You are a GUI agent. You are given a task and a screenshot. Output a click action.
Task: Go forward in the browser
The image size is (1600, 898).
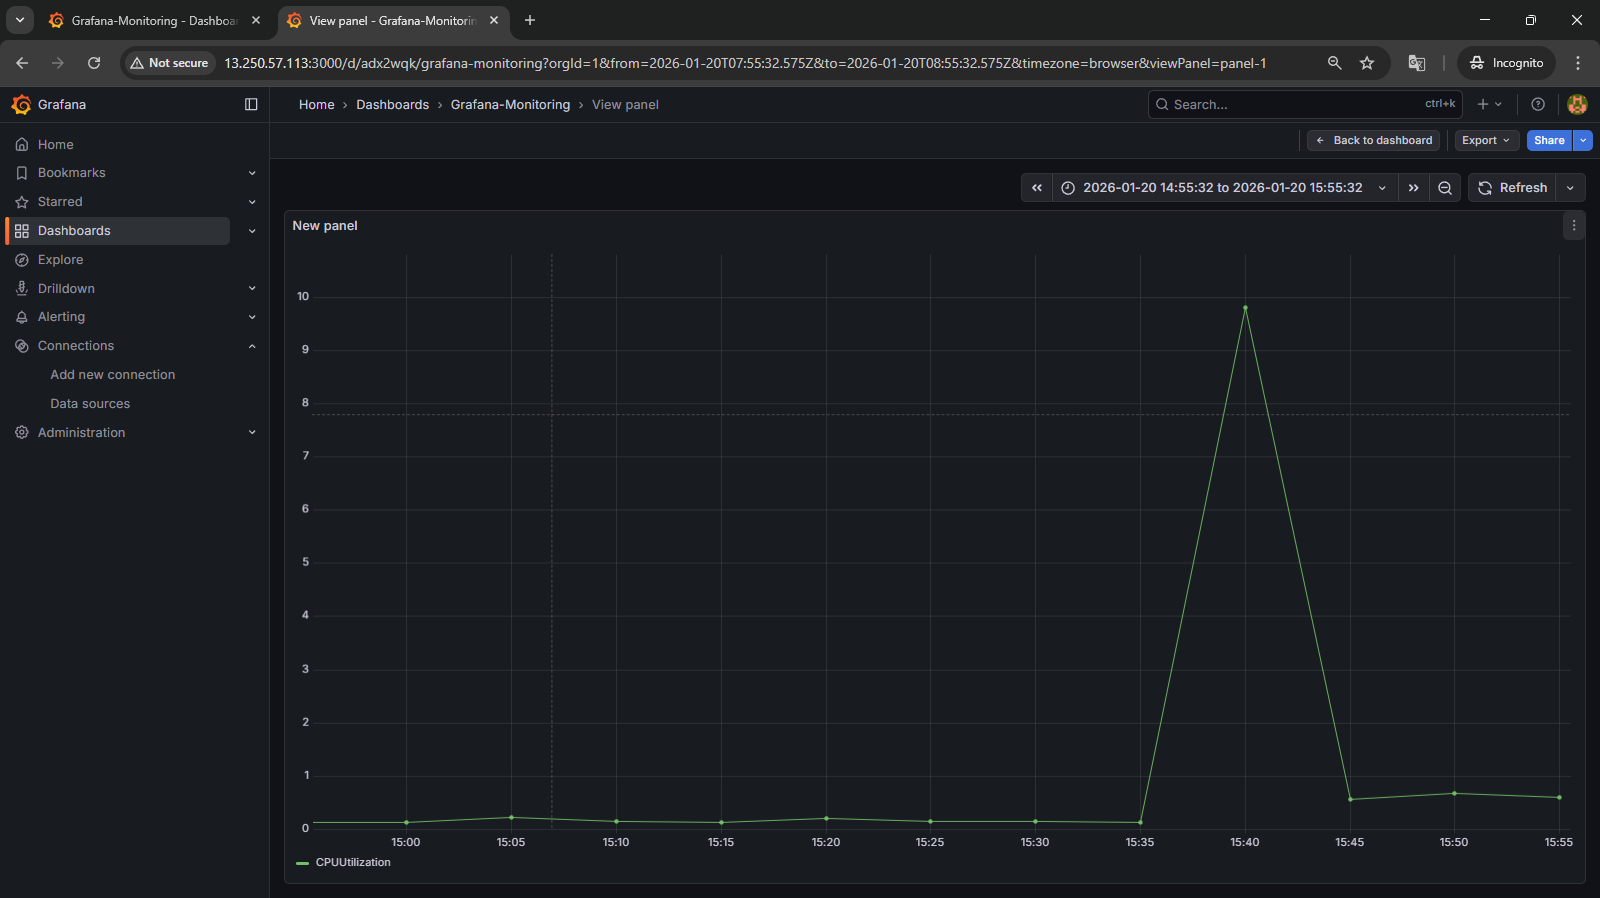point(58,63)
